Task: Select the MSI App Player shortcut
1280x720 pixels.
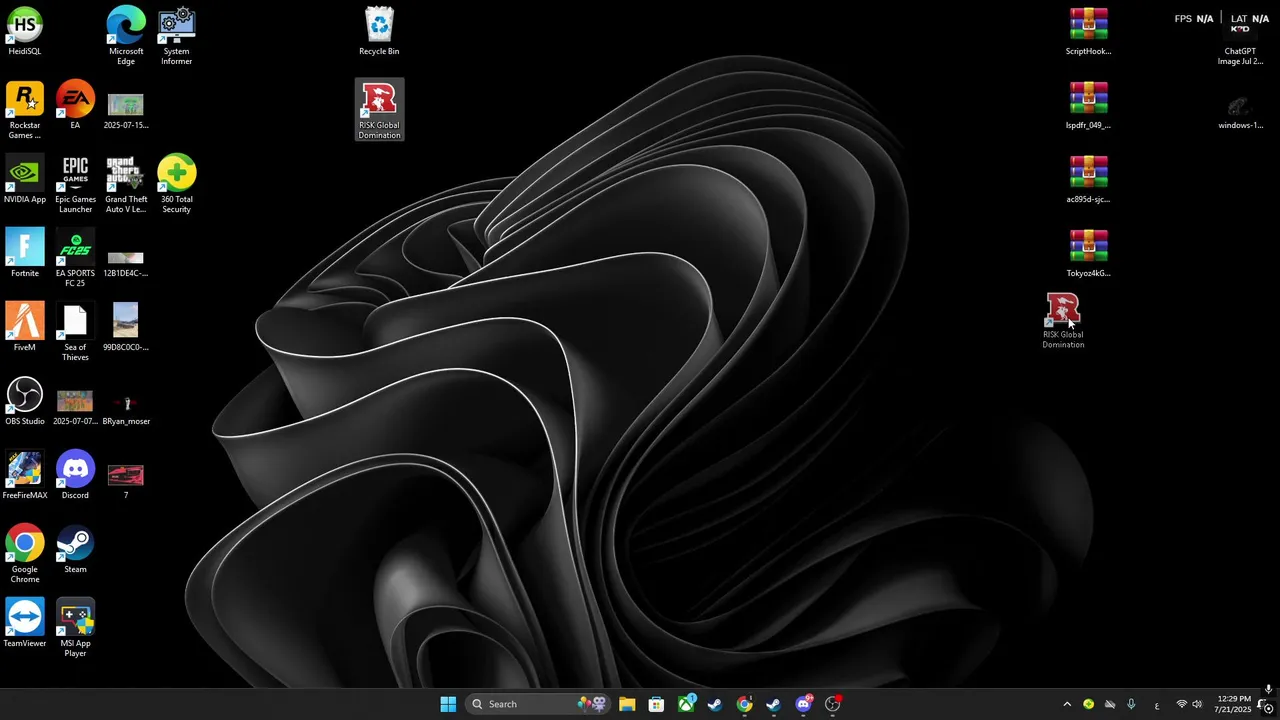Action: point(75,628)
